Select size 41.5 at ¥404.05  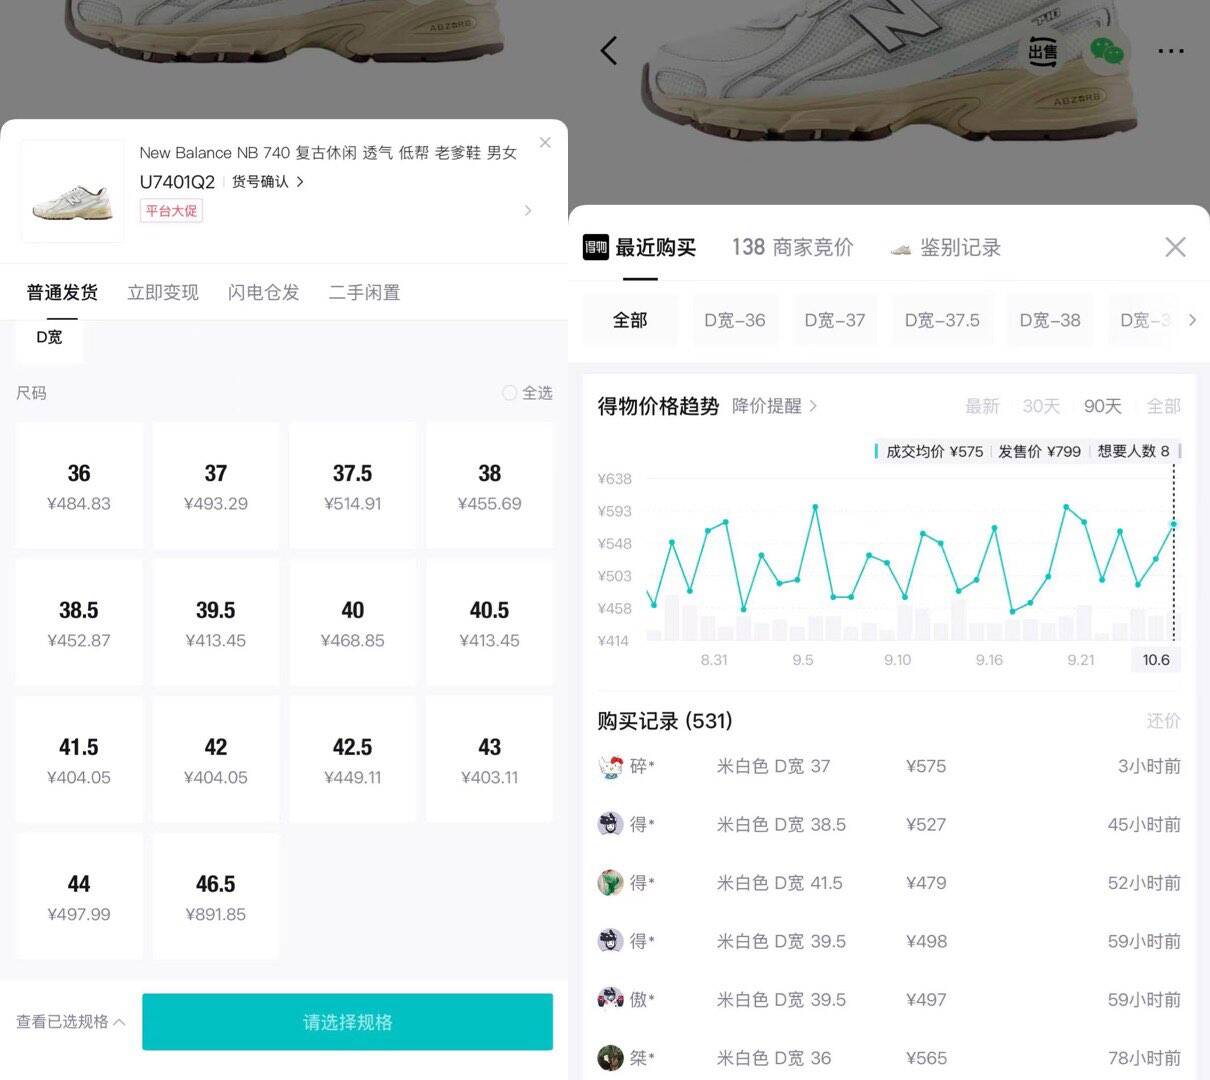(x=79, y=759)
